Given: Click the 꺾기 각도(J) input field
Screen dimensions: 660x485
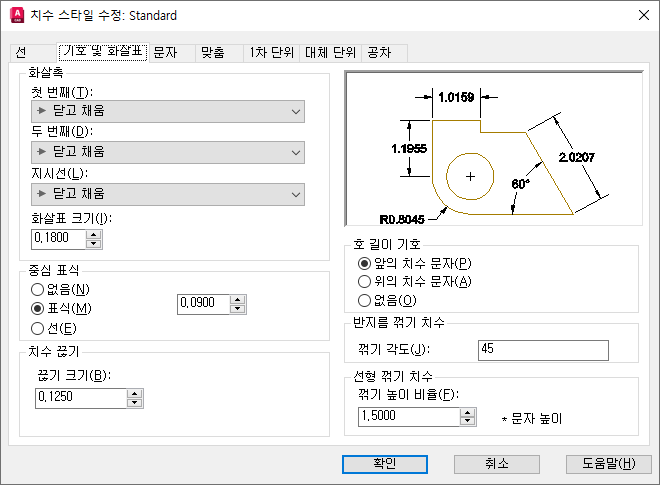Looking at the screenshot, I should pos(543,350).
